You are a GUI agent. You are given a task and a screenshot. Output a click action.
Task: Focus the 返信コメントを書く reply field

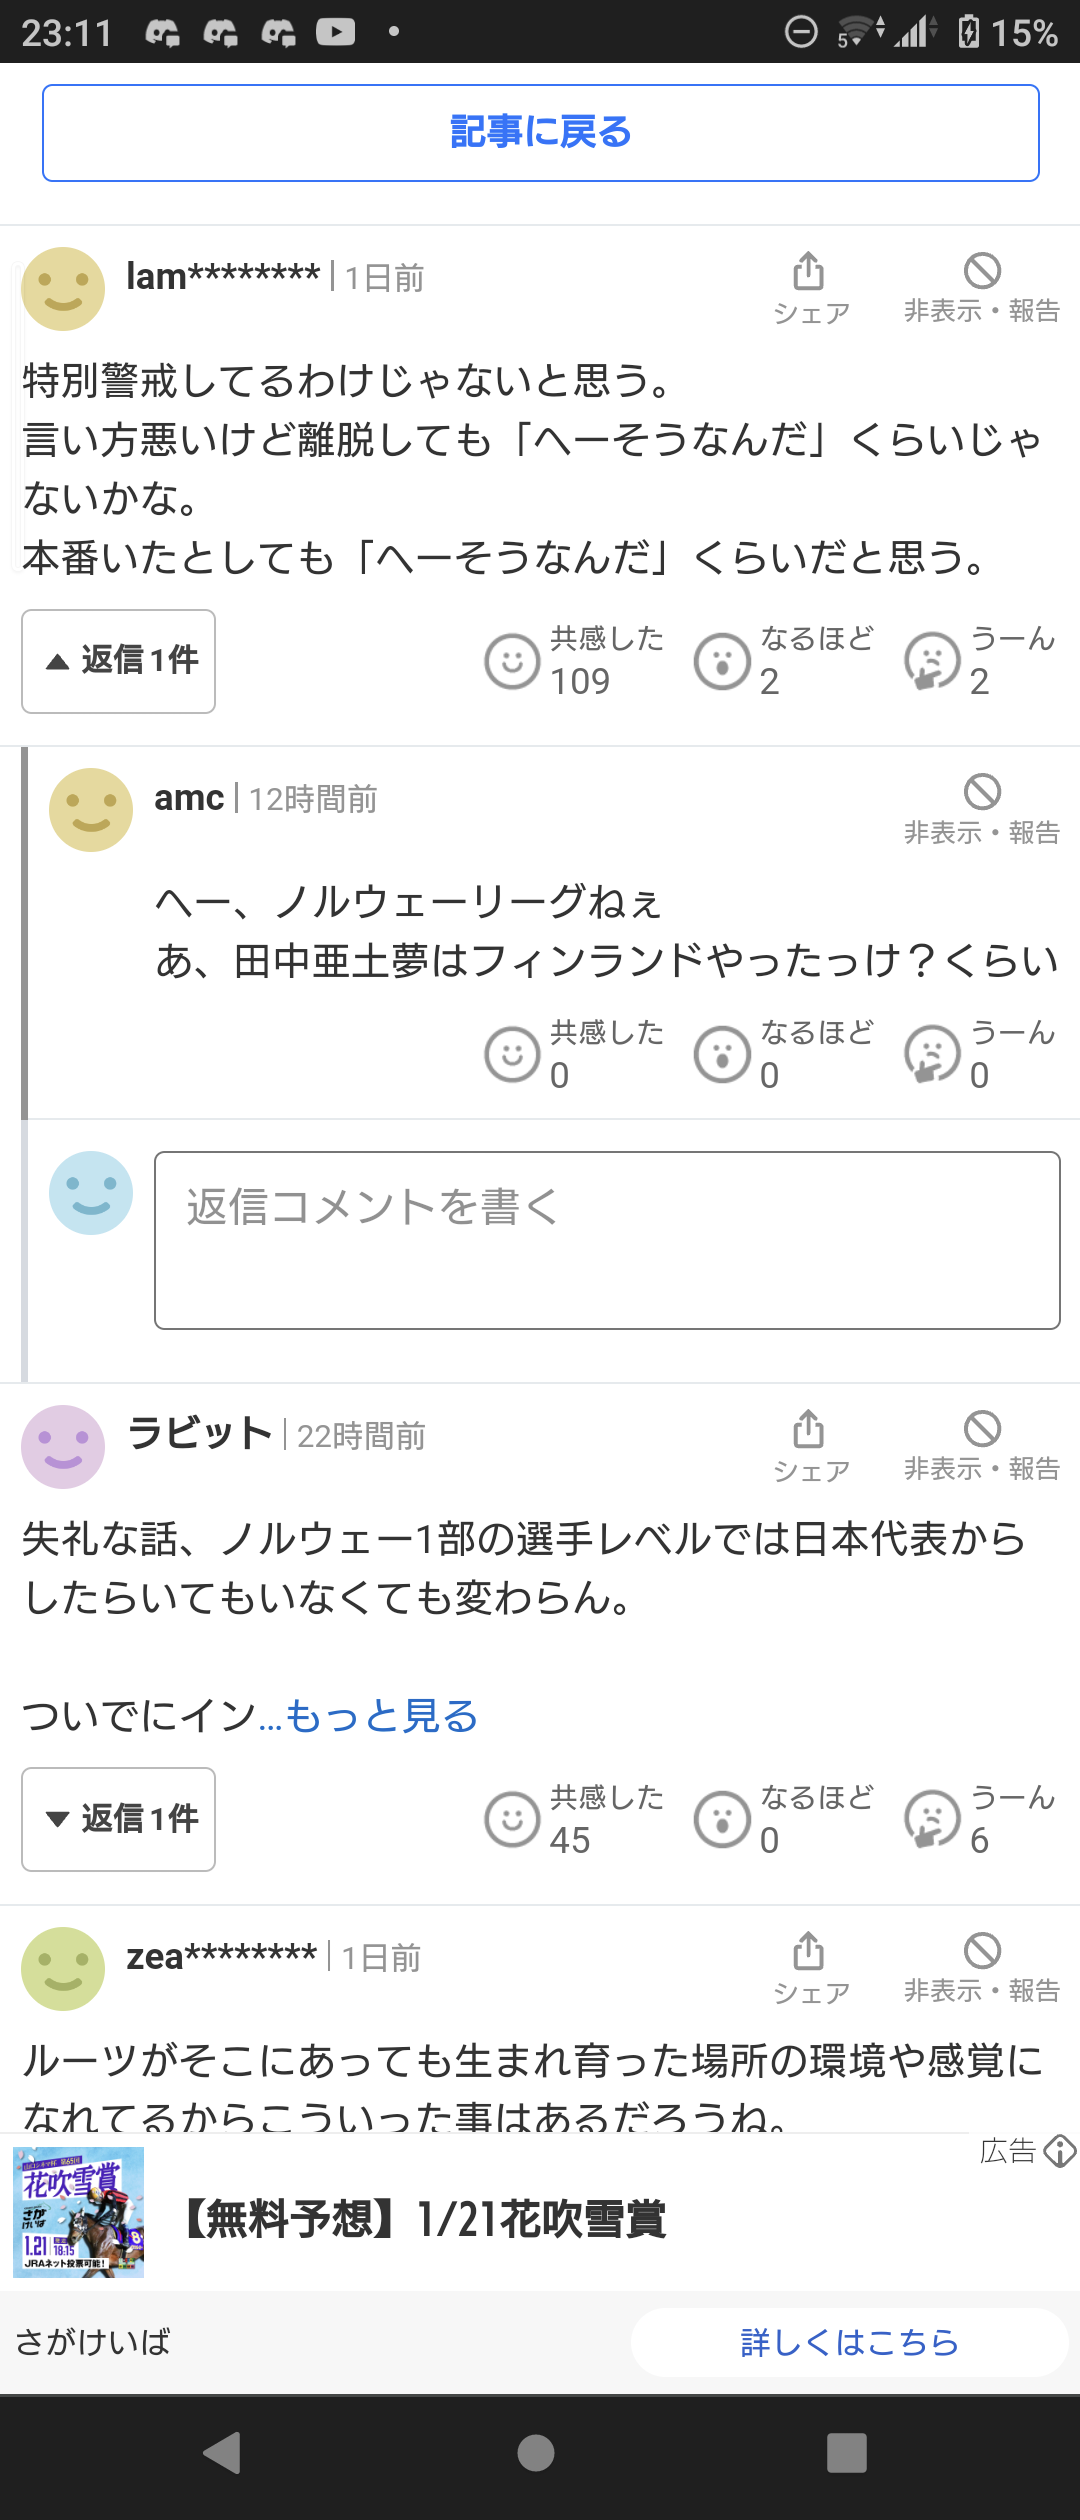point(607,1240)
